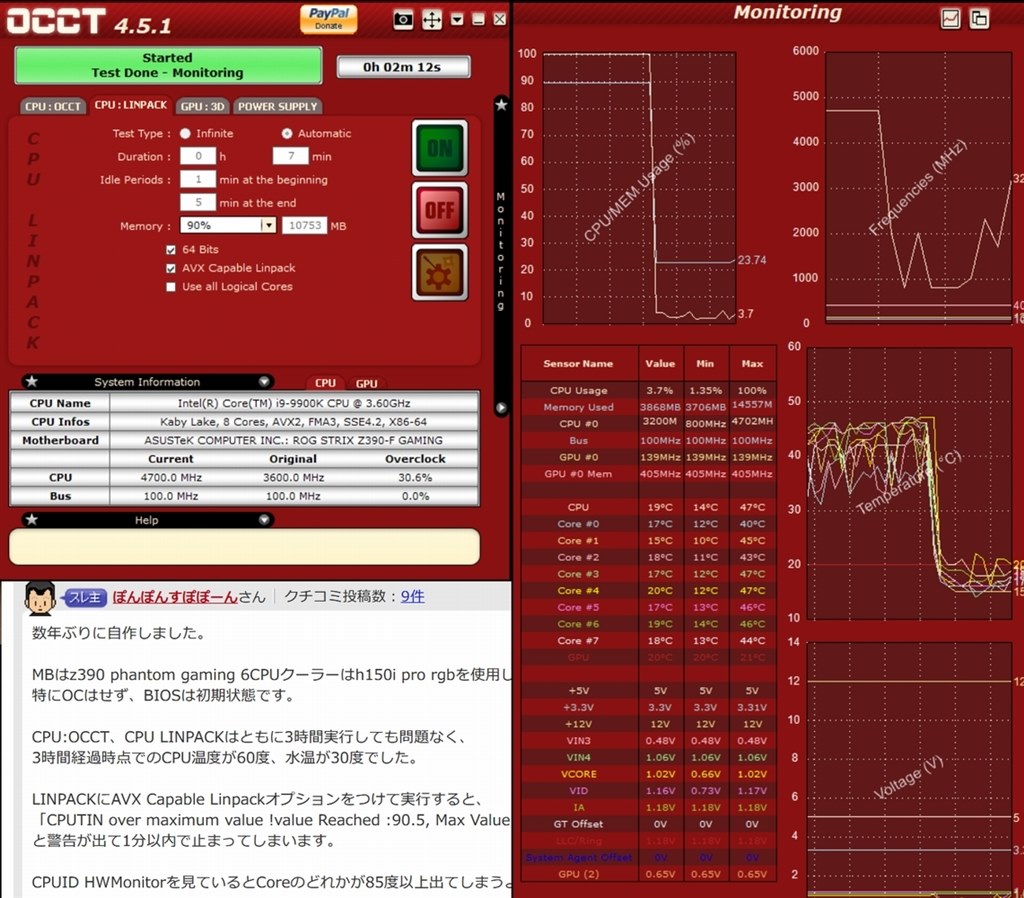Click star icon atop Monitoring strip
Image resolution: width=1024 pixels, height=898 pixels.
[501, 104]
